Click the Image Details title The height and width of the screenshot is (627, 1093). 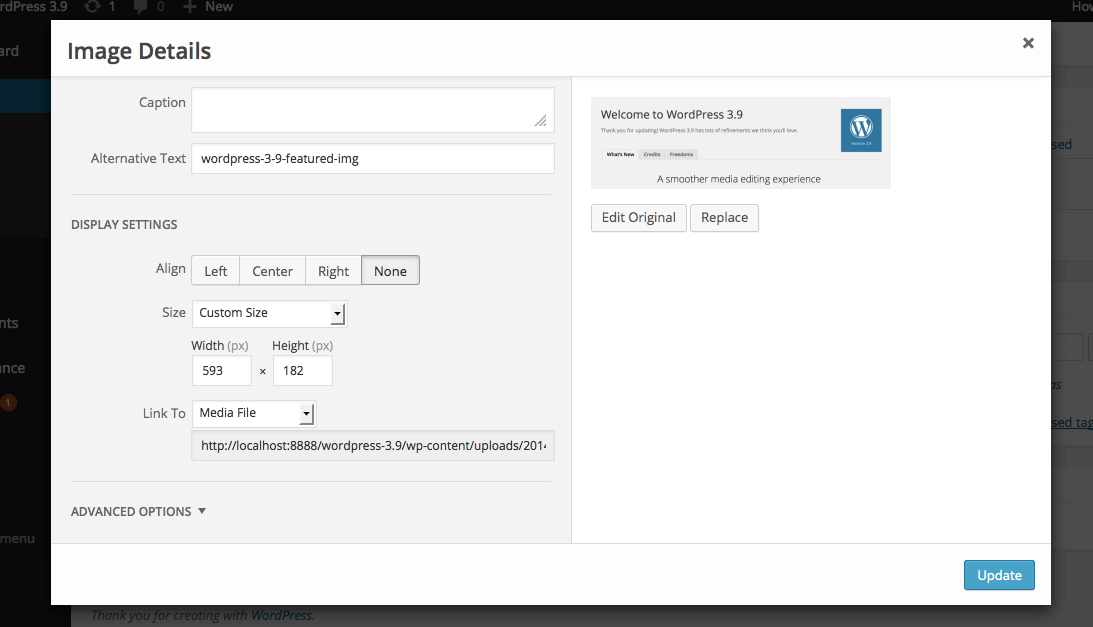coord(139,51)
